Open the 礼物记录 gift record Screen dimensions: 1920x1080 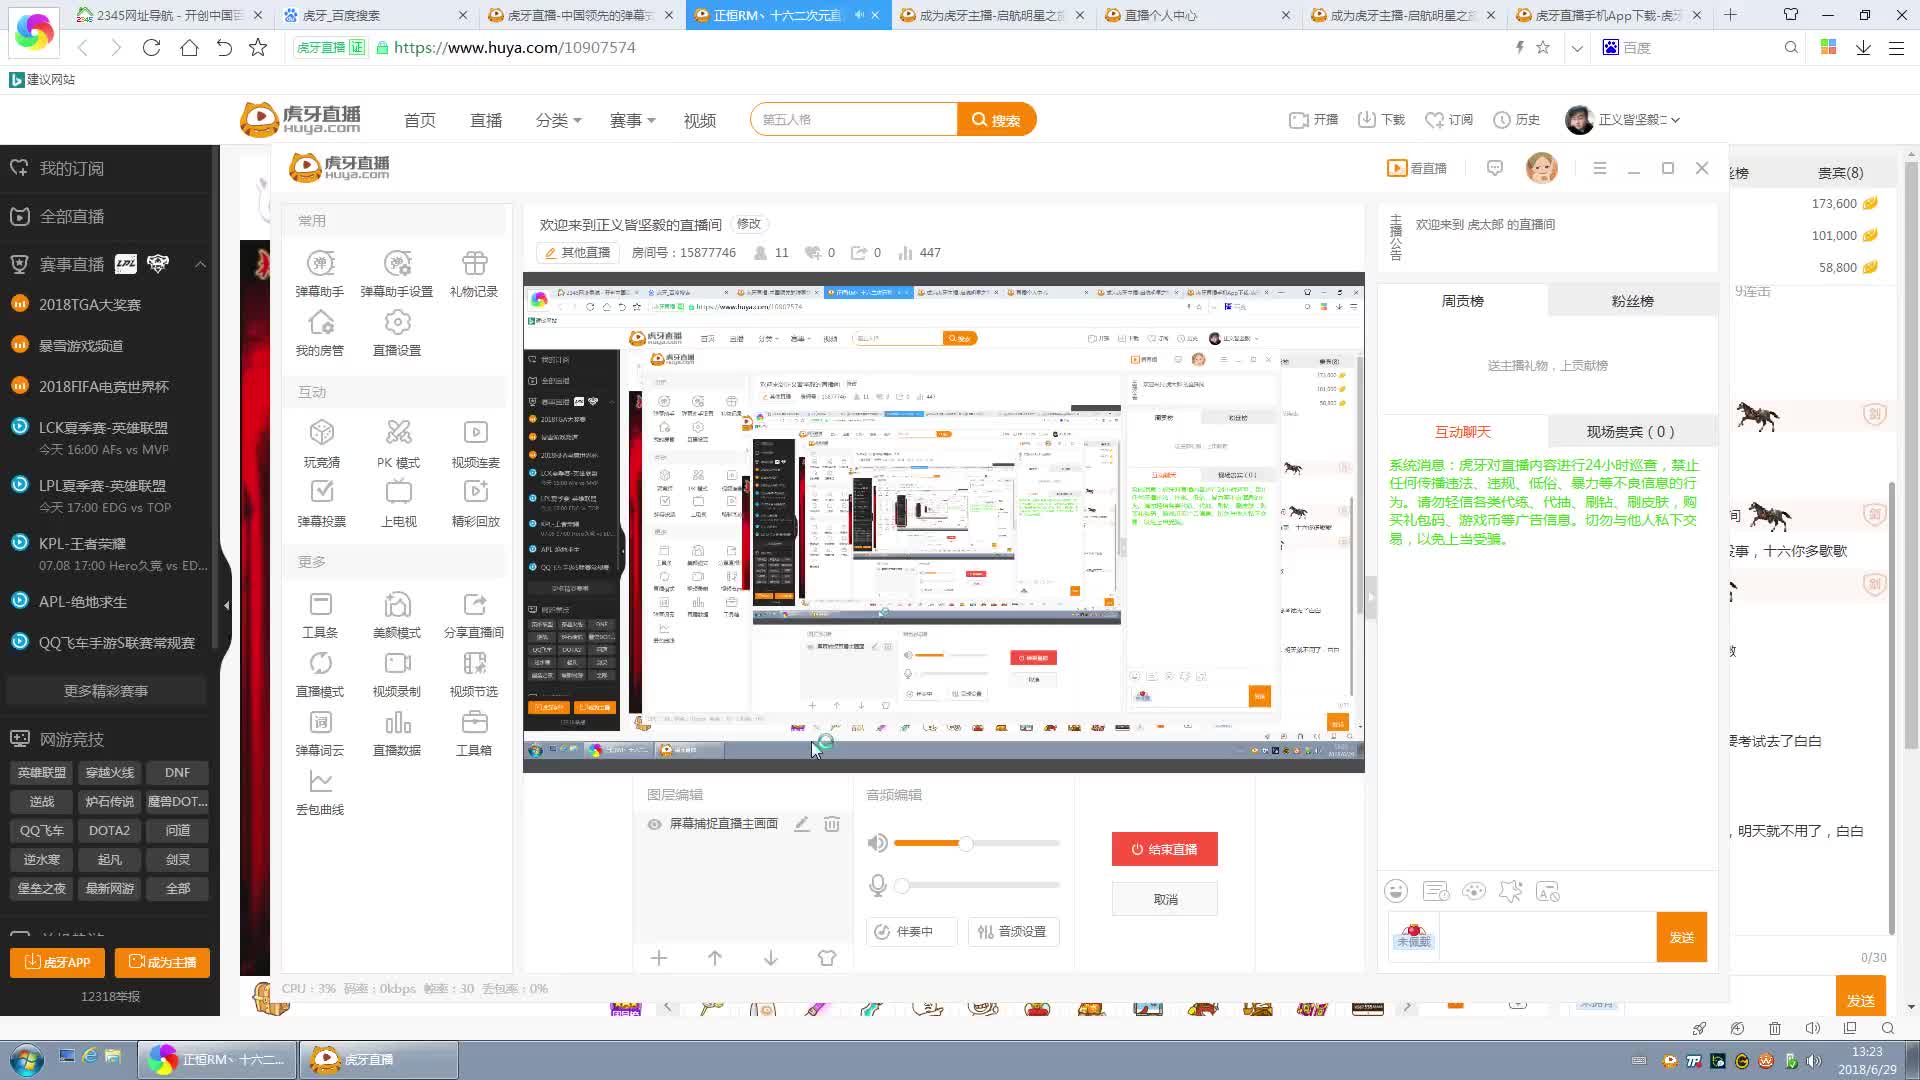pyautogui.click(x=474, y=273)
